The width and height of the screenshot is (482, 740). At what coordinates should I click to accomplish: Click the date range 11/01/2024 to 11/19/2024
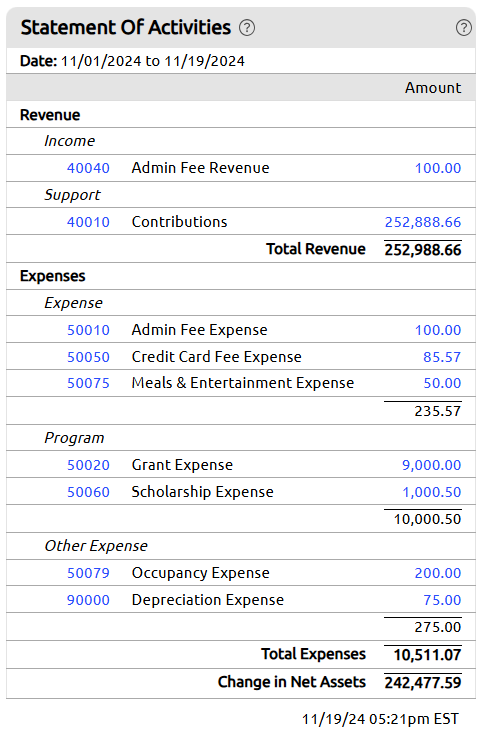[152, 61]
